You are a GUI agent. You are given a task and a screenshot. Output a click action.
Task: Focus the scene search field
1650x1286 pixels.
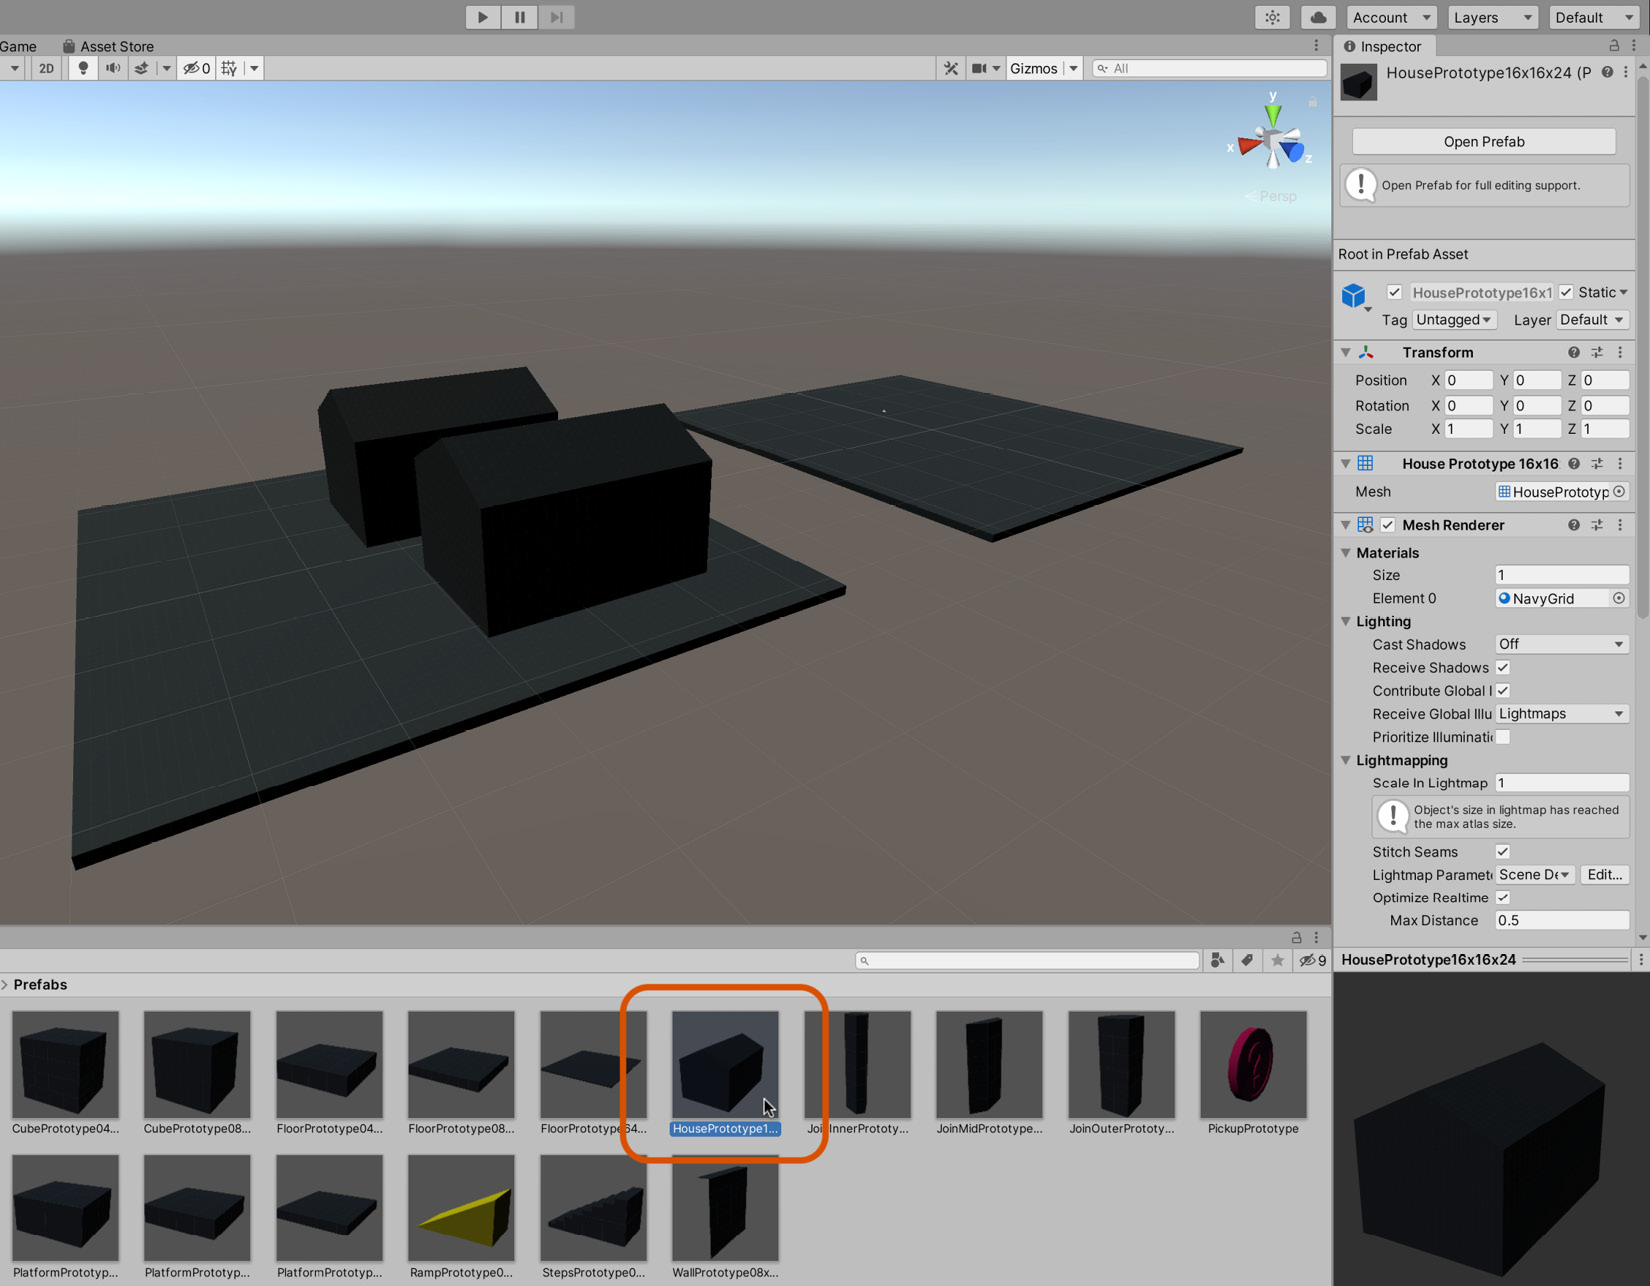pos(1209,68)
